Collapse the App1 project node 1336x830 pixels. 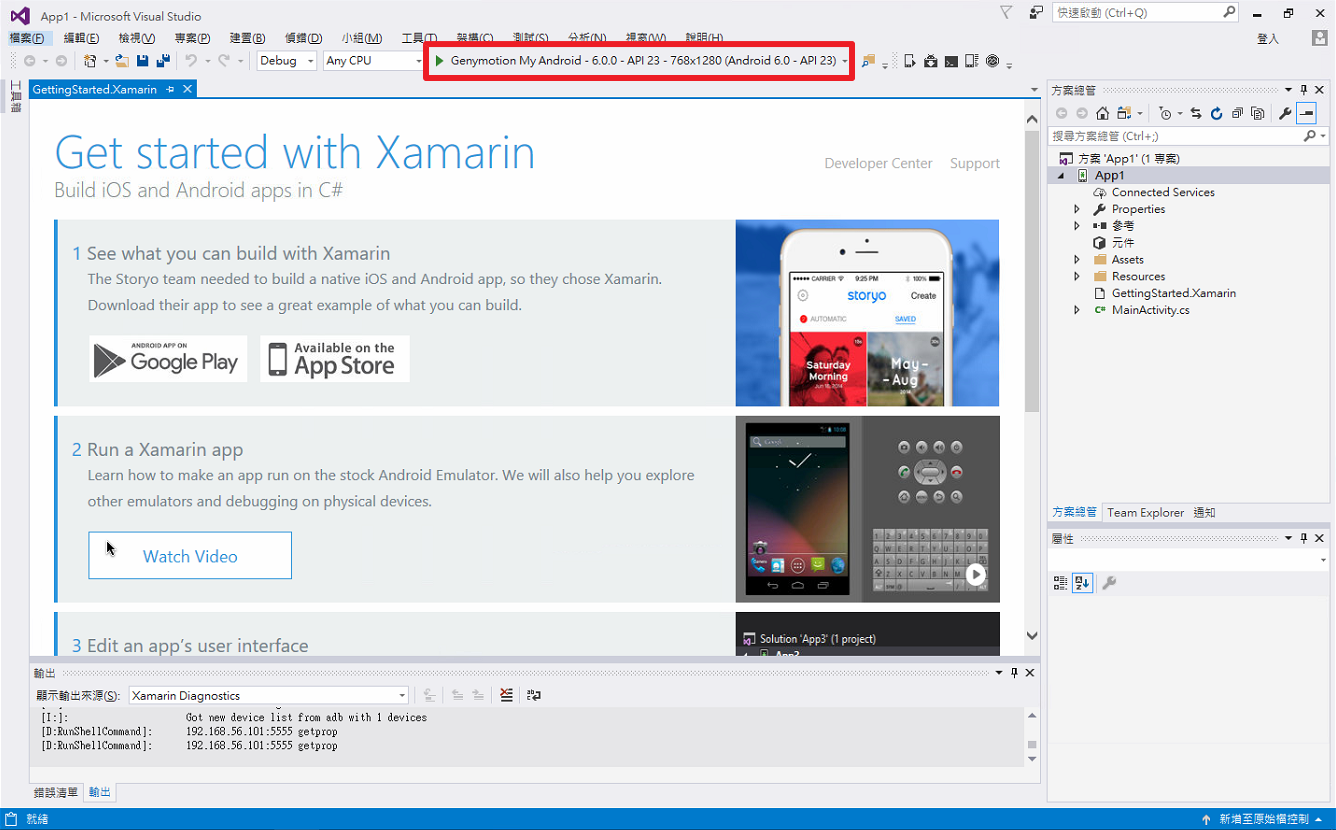(1062, 176)
